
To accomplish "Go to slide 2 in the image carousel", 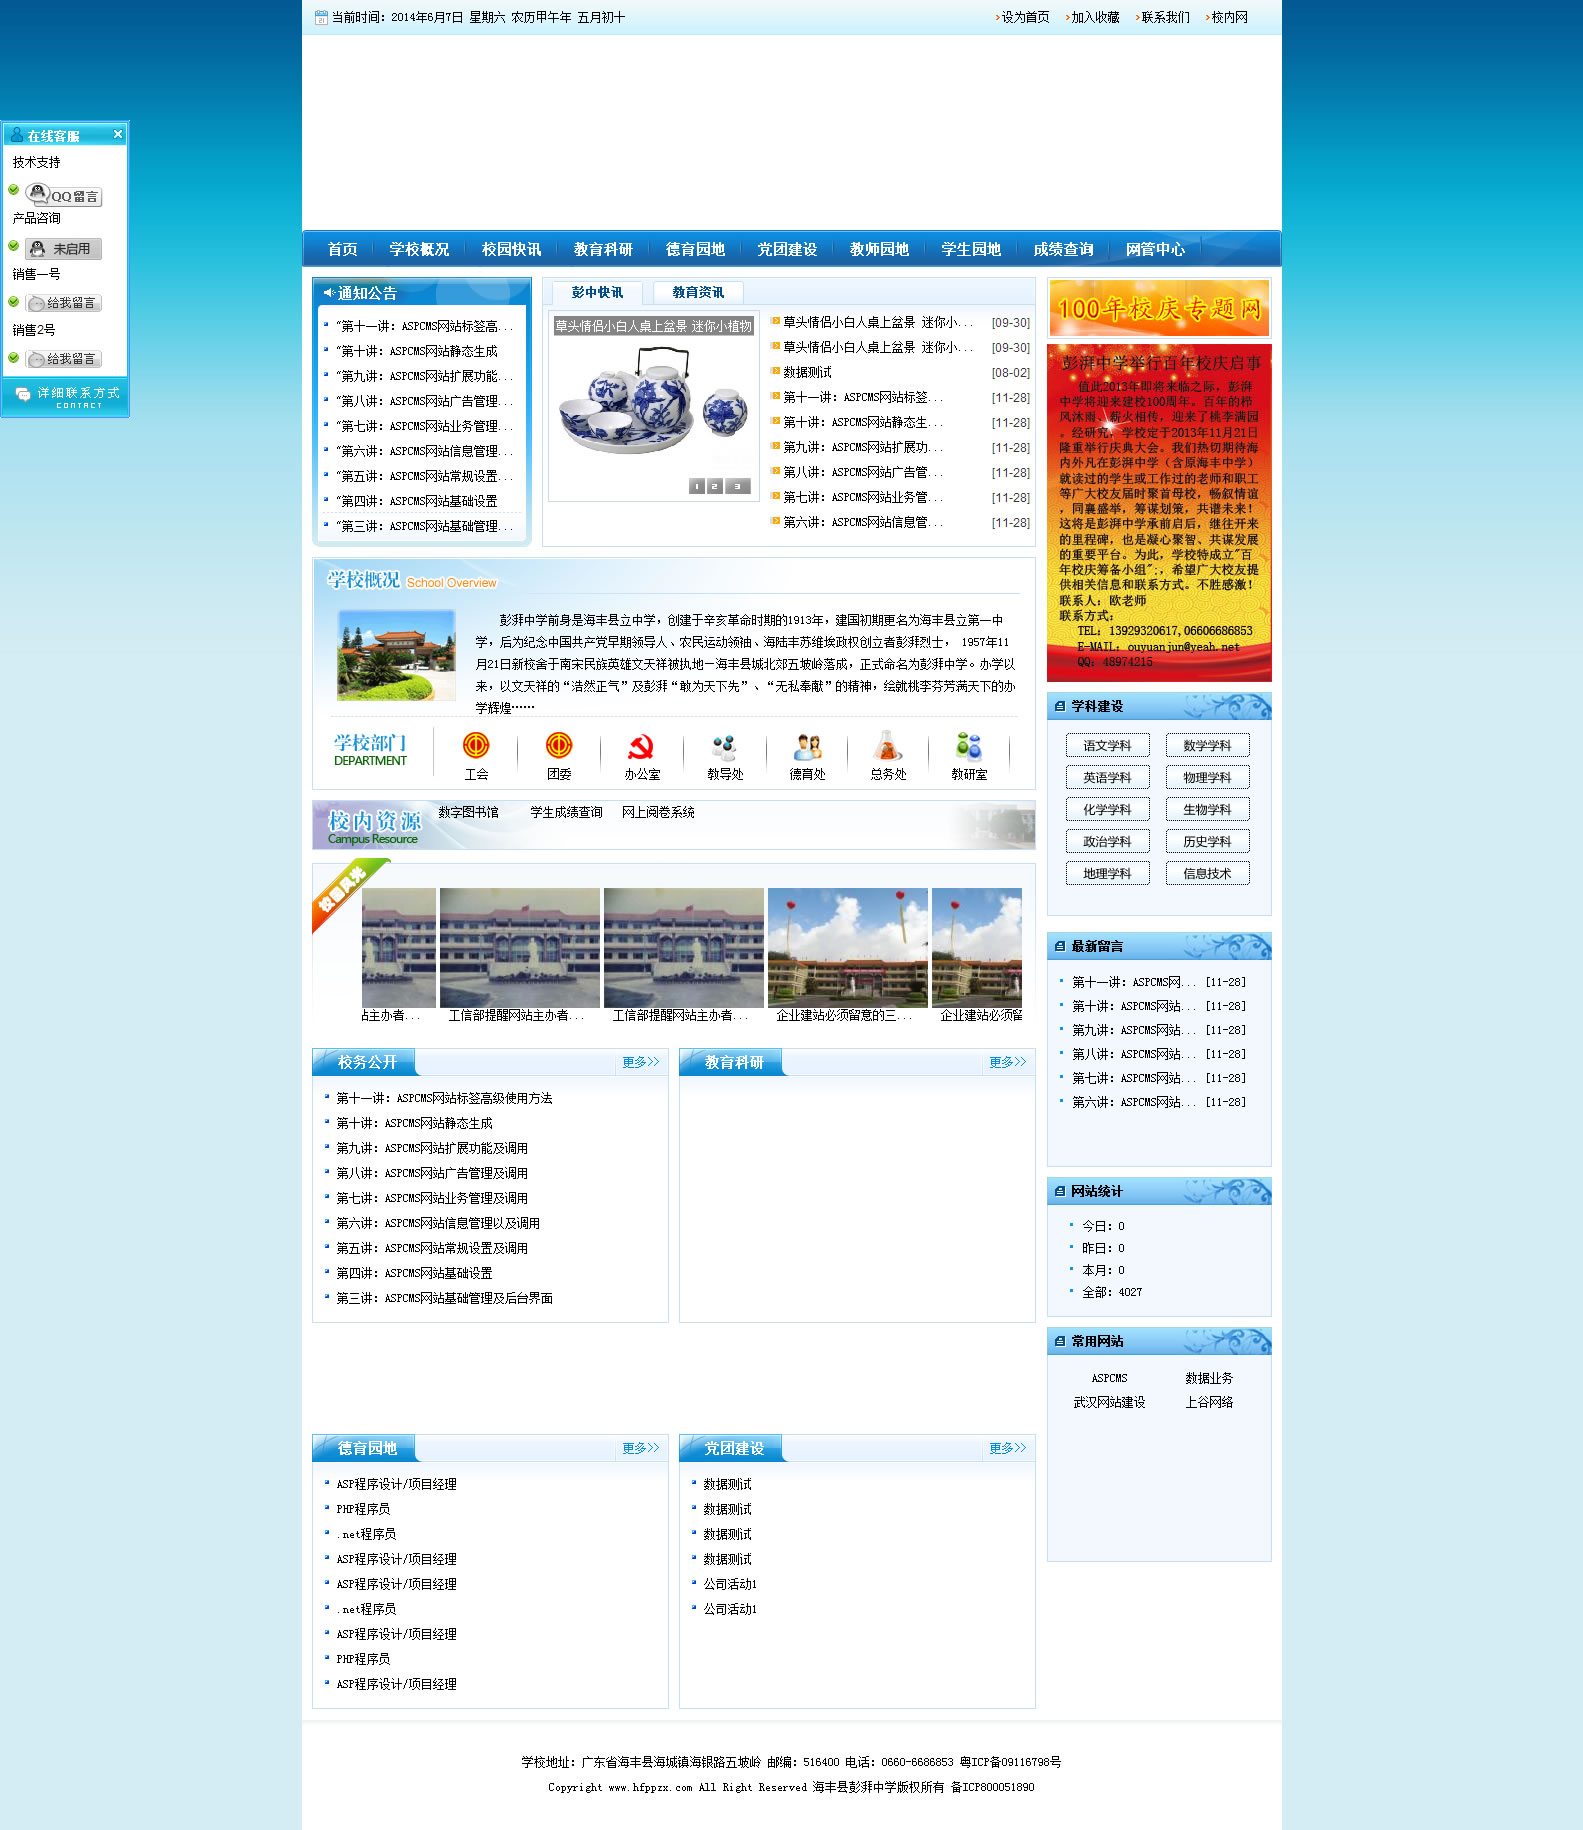I will point(714,486).
